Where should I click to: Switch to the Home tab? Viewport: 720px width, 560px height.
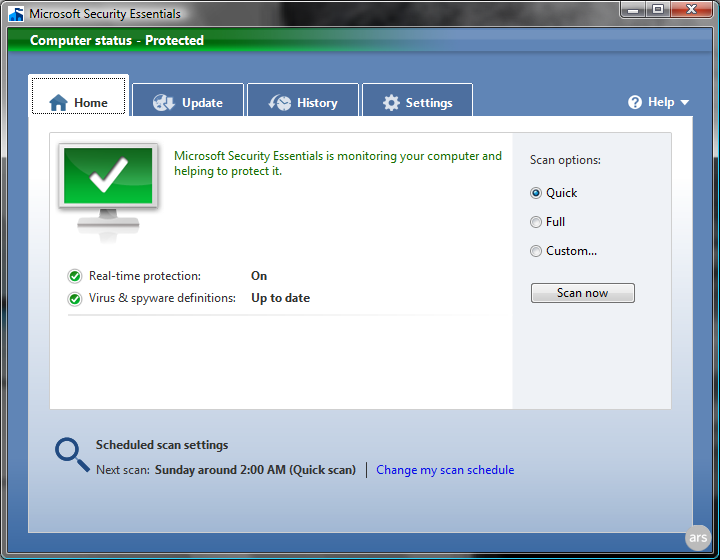79,95
